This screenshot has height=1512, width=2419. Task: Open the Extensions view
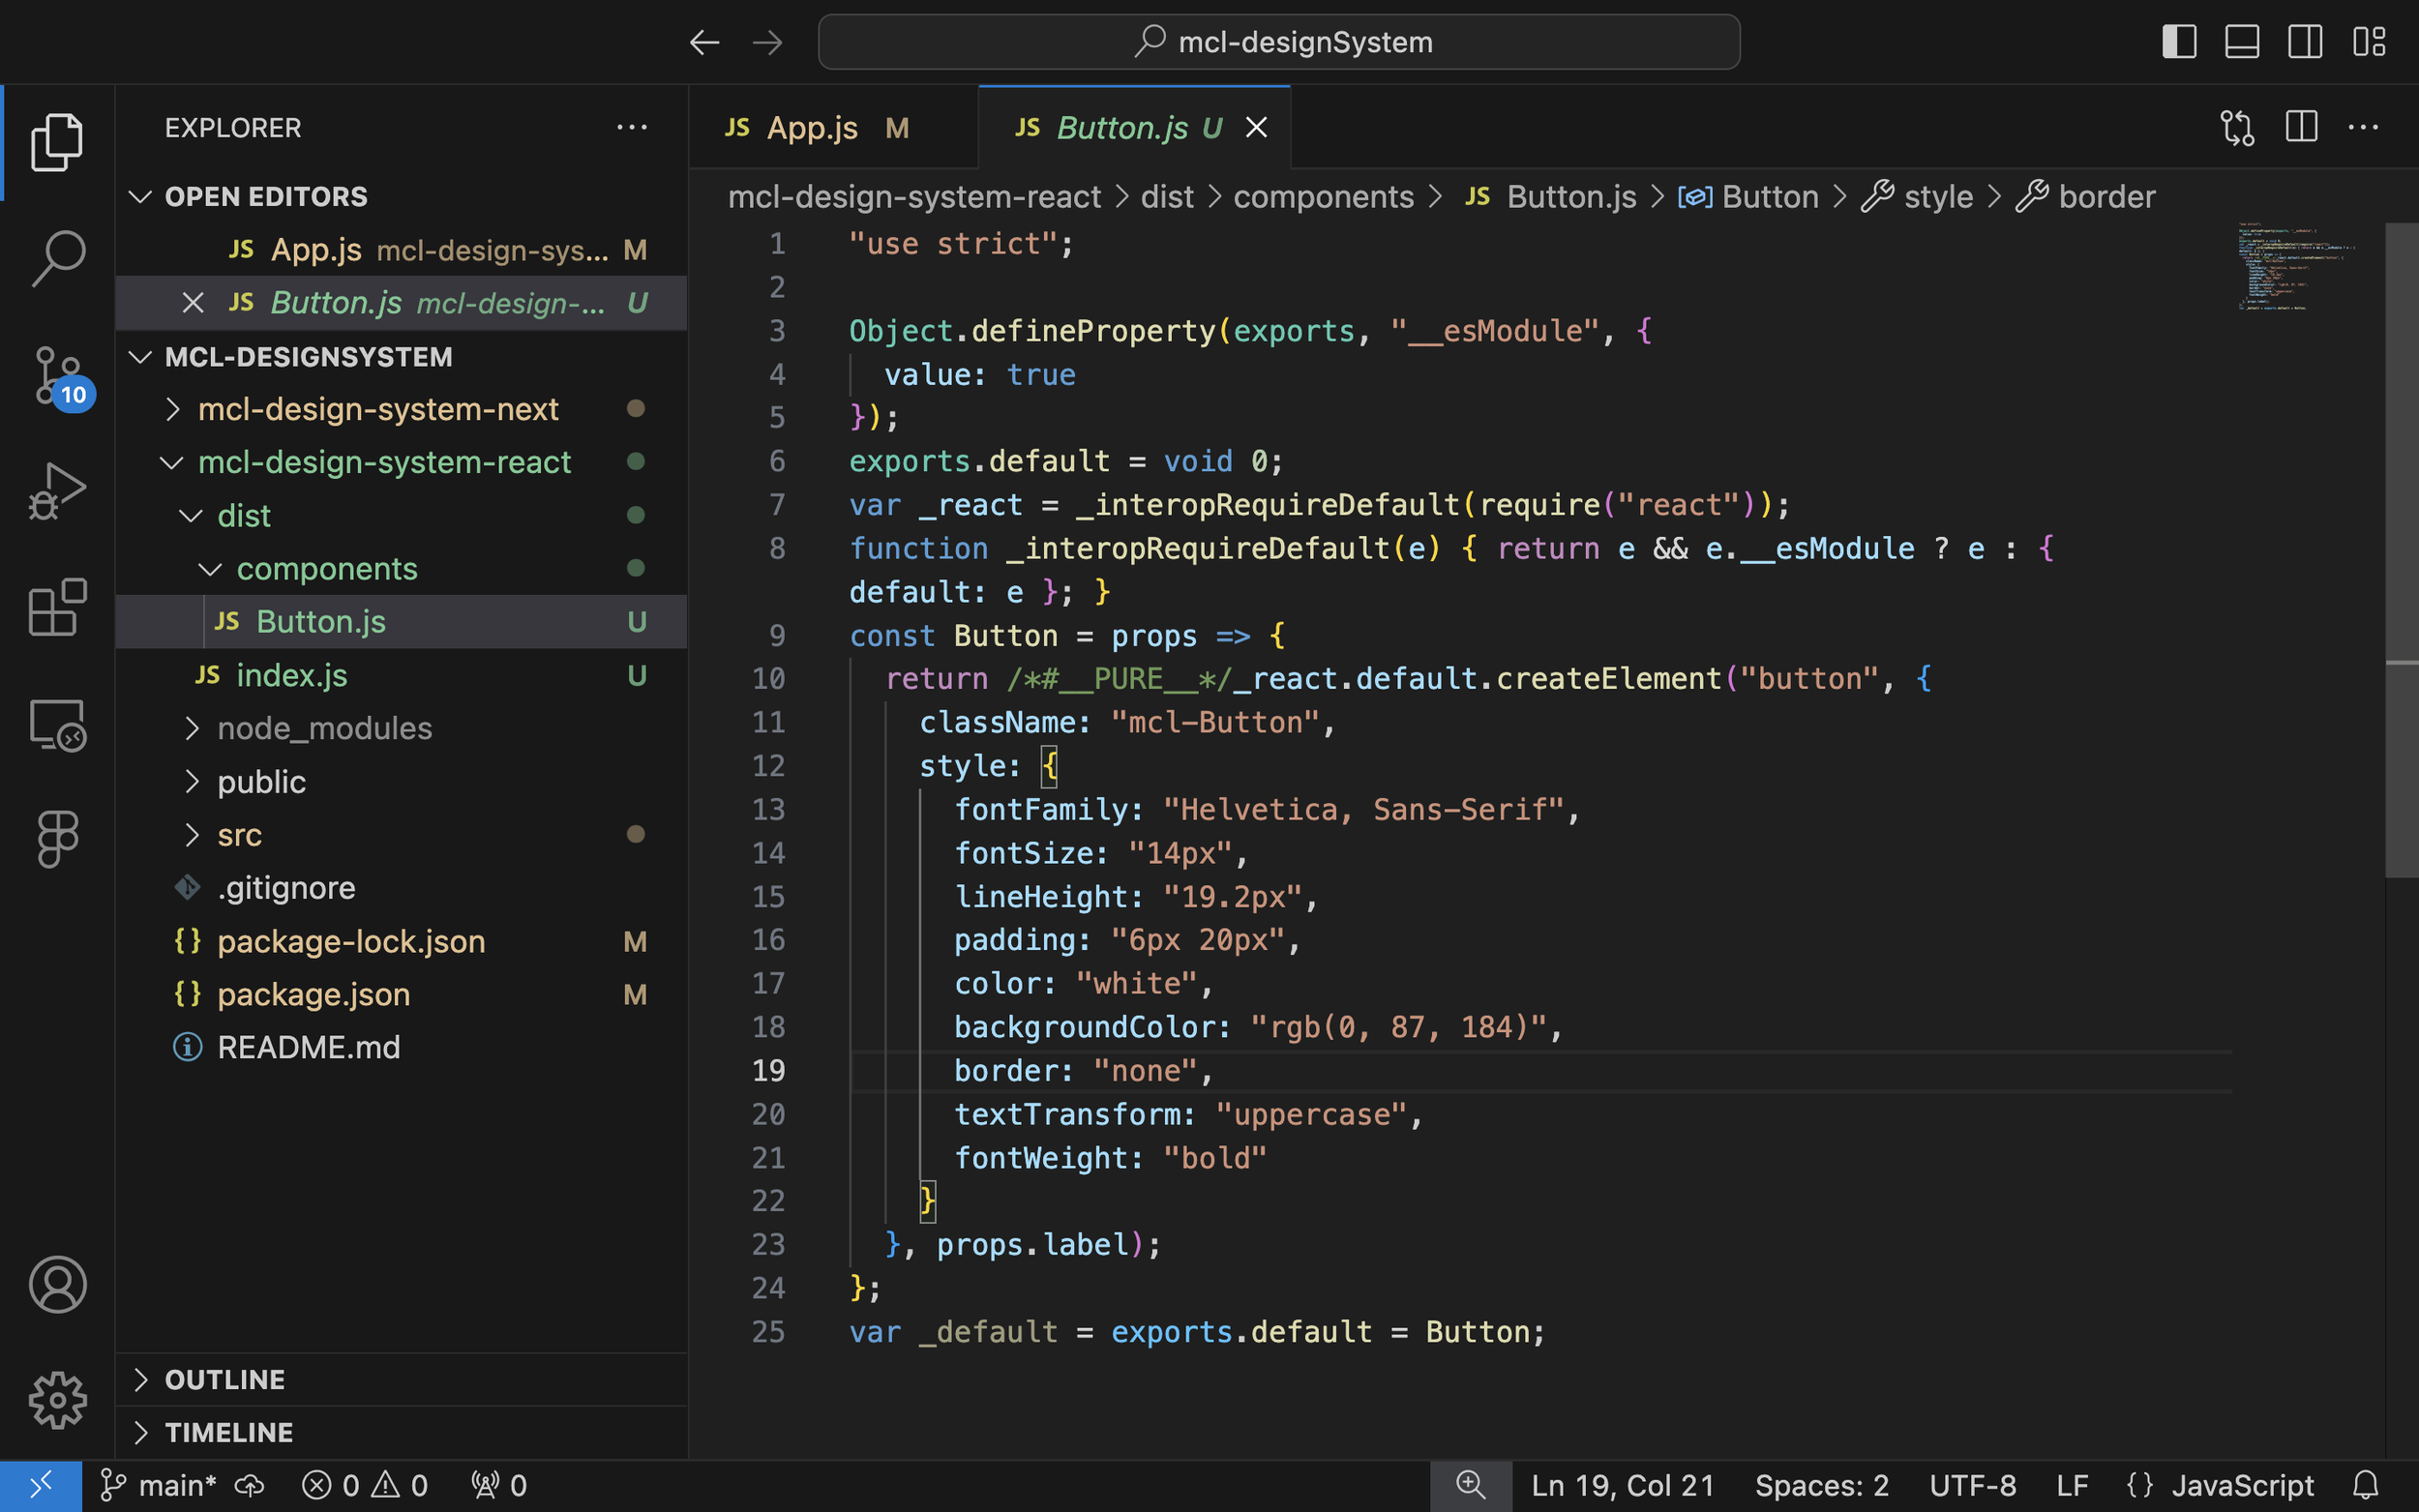(57, 607)
